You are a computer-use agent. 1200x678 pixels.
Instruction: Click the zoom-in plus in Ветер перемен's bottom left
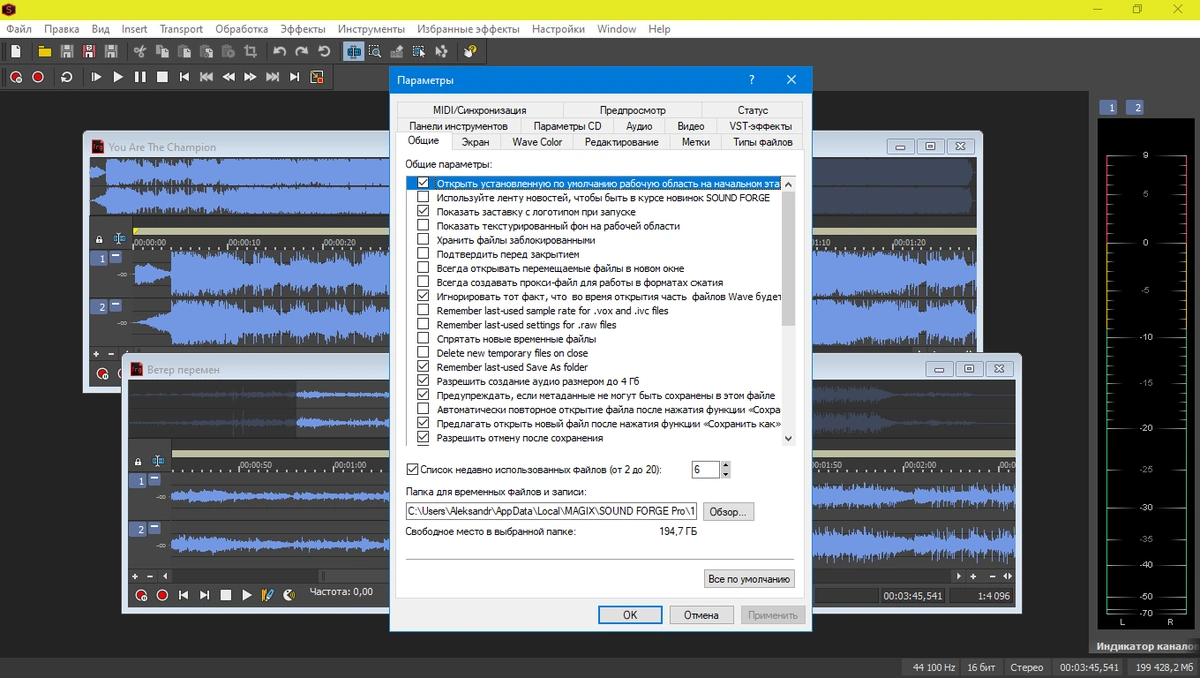point(136,577)
